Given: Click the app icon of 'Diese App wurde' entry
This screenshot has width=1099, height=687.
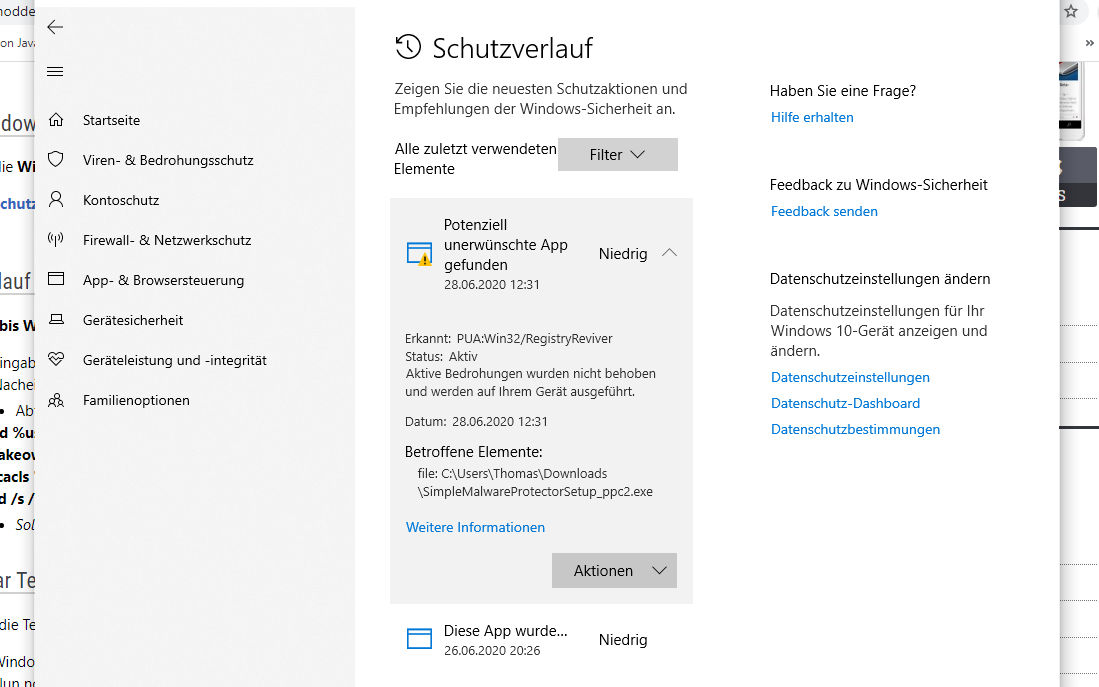Looking at the screenshot, I should coord(420,639).
